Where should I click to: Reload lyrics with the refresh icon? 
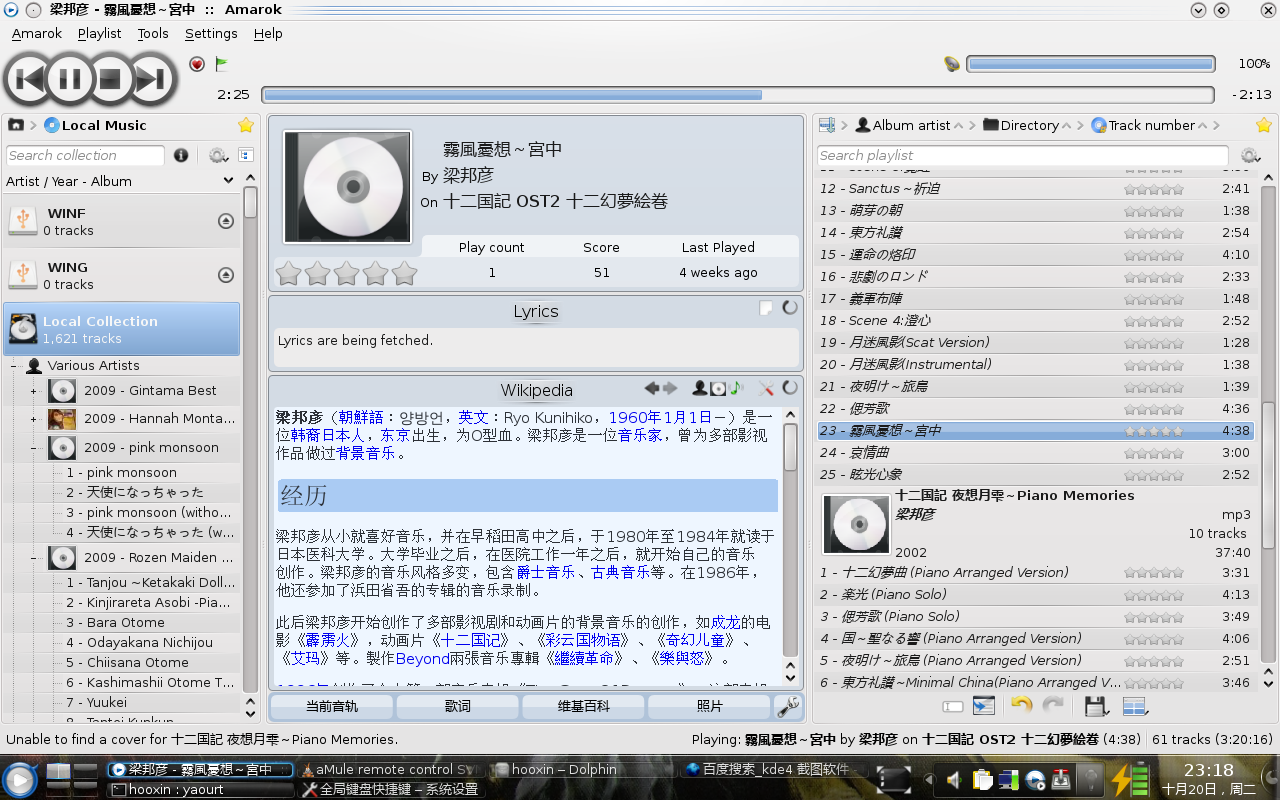[x=790, y=308]
